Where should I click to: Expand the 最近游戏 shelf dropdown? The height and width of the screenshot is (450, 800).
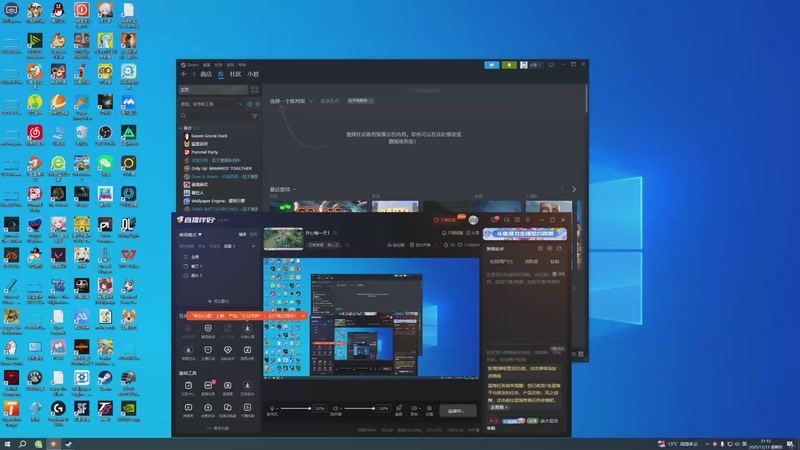click(283, 189)
